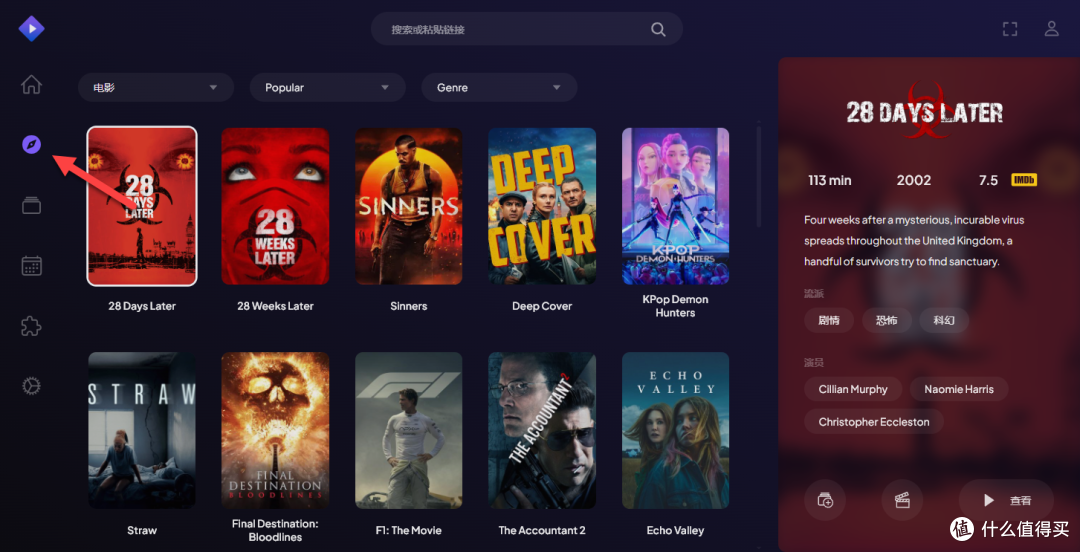This screenshot has width=1080, height=552.
Task: Click the Naomie Harris cast link
Action: pos(959,389)
